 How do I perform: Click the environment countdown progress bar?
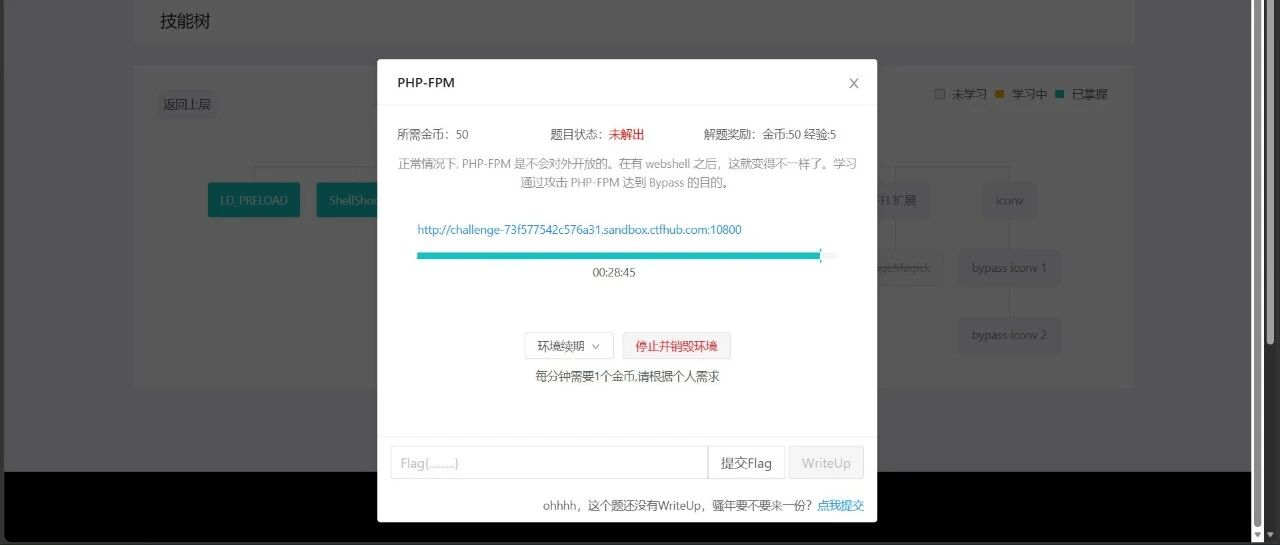click(x=627, y=256)
